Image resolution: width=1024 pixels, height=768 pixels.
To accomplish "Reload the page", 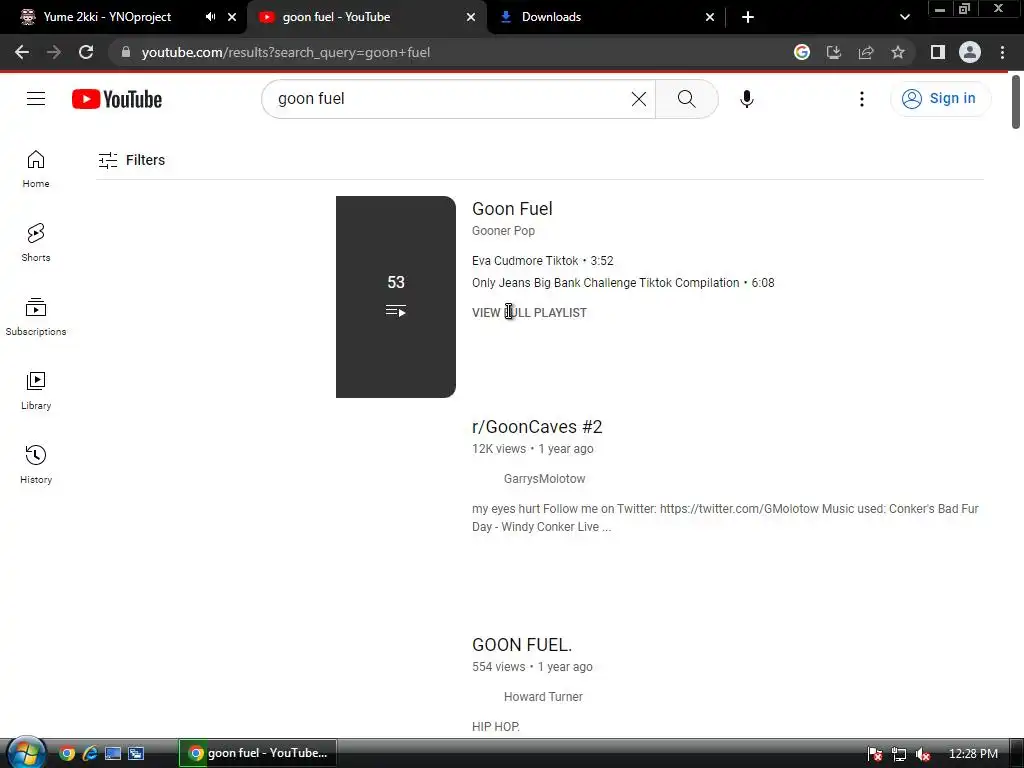I will pos(86,52).
